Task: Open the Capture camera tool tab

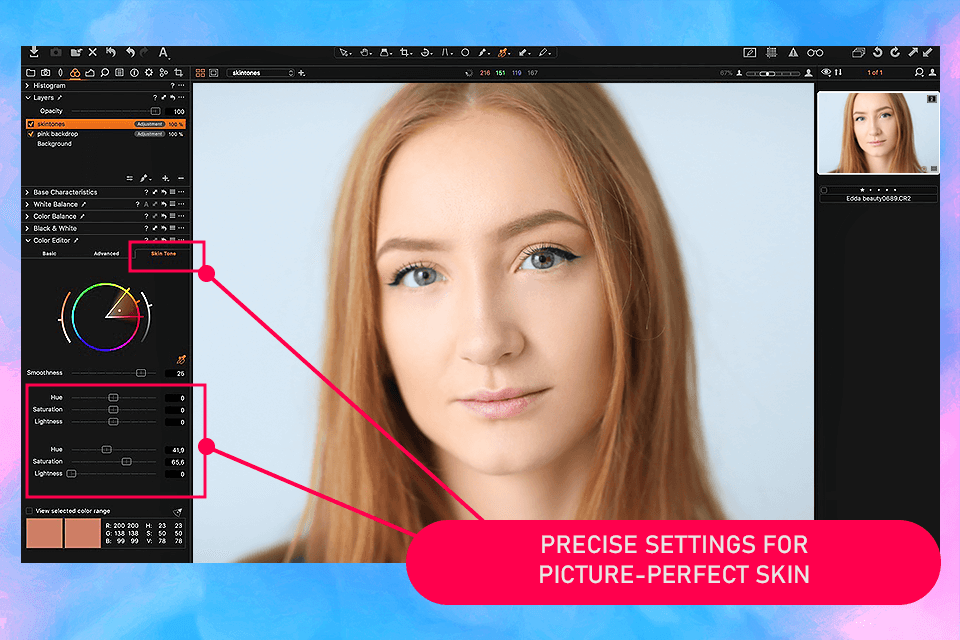Action: pos(45,73)
